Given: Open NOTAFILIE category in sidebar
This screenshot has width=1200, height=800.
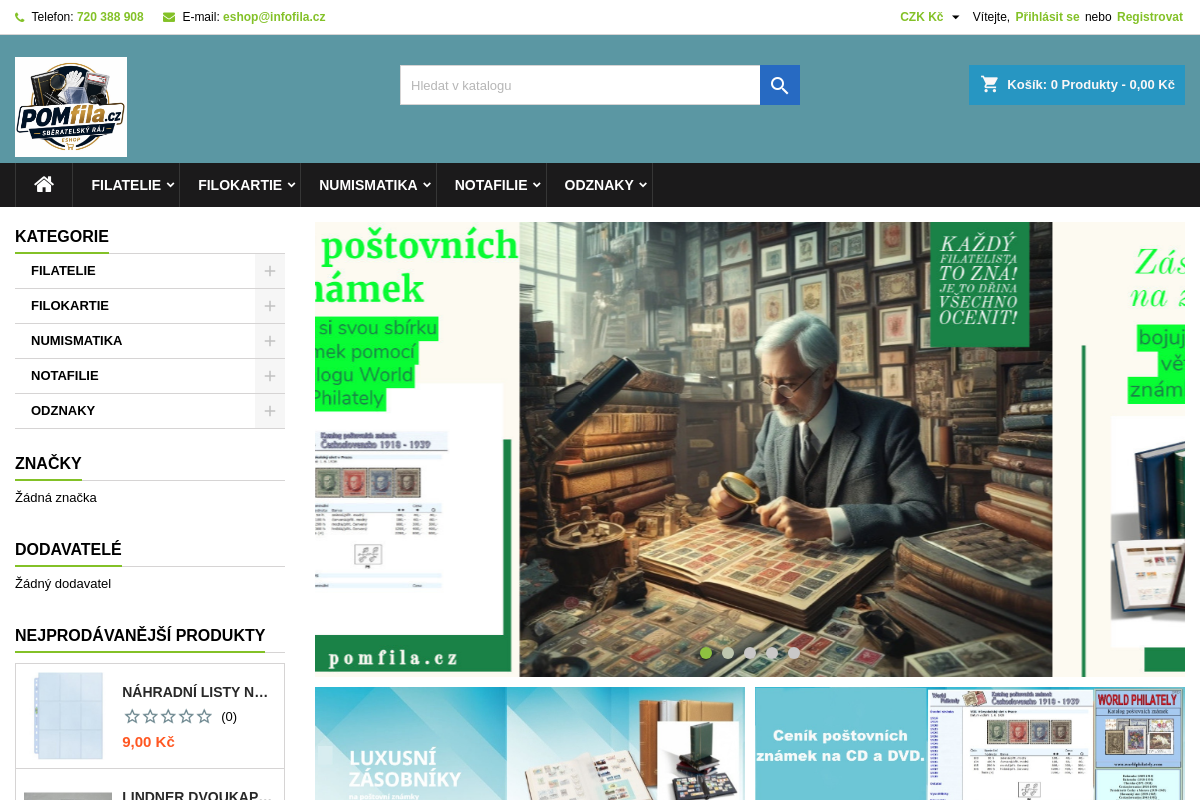Looking at the screenshot, I should tap(65, 376).
